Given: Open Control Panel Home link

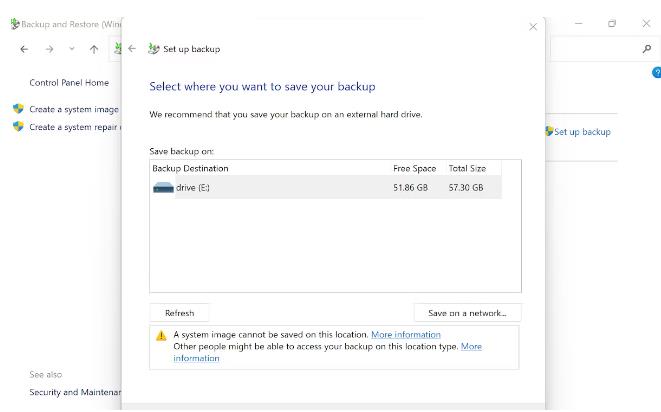Looking at the screenshot, I should [x=69, y=83].
